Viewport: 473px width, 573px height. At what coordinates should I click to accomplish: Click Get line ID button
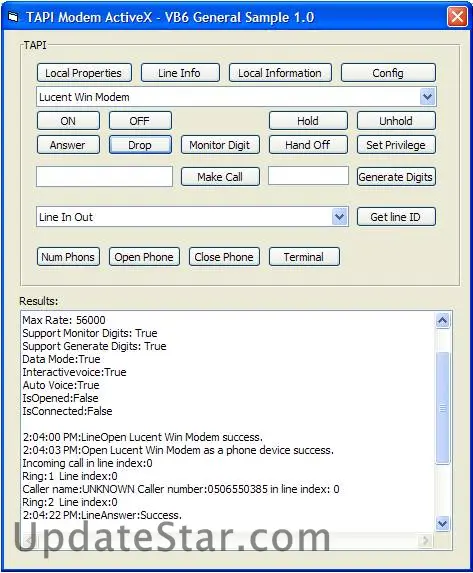[x=396, y=217]
